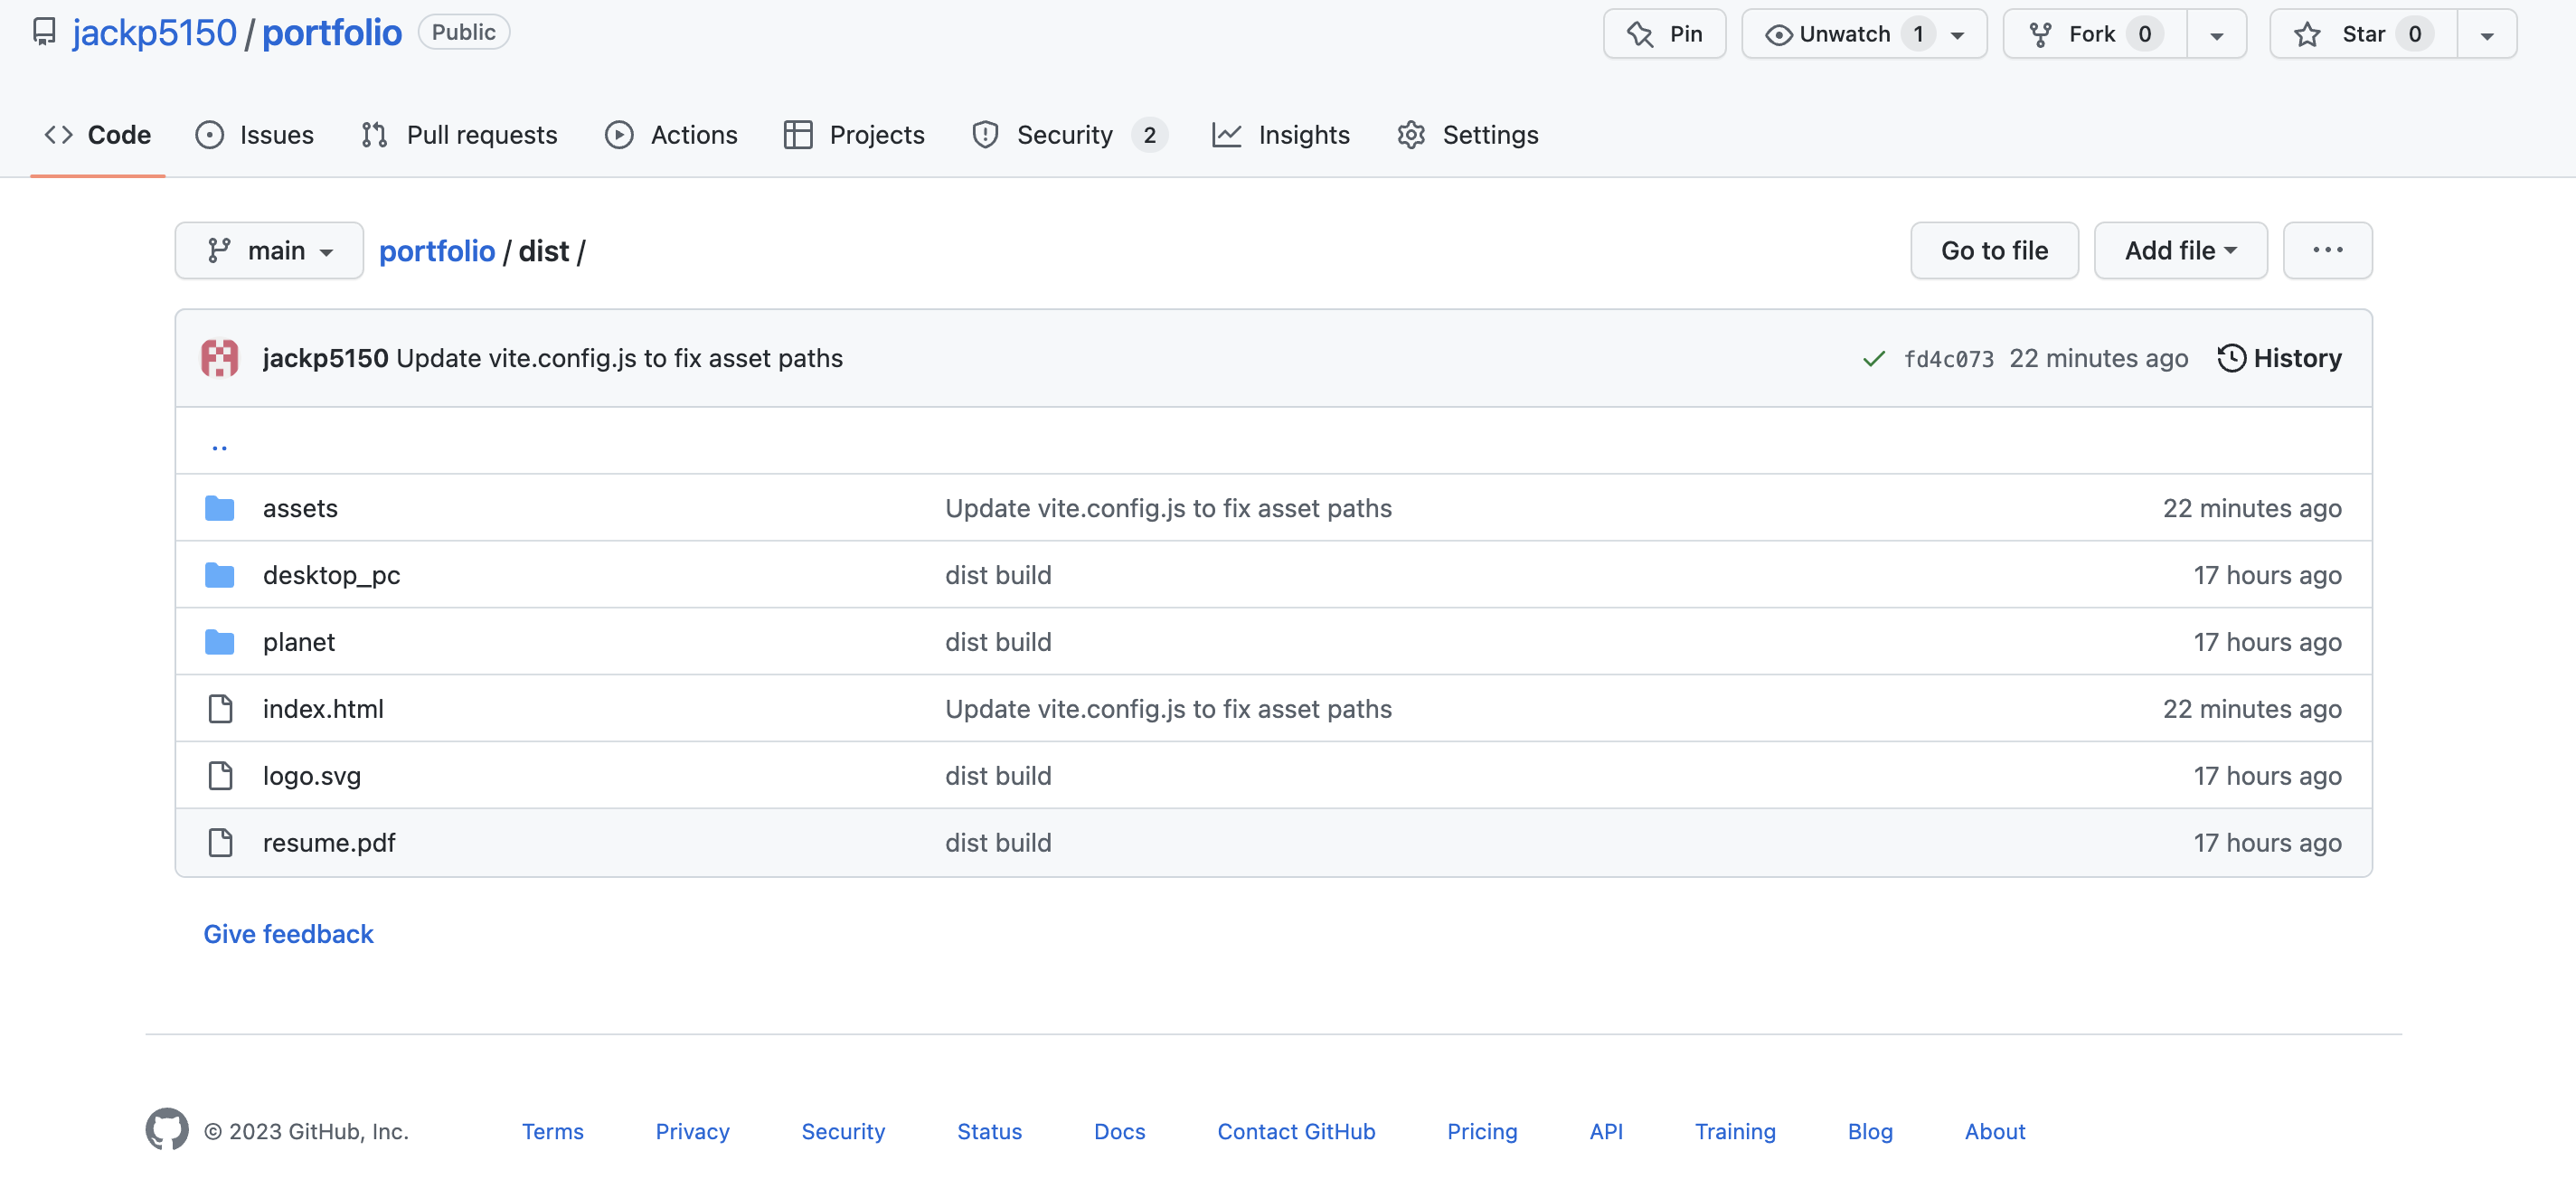Fork the portfolio repository
The width and height of the screenshot is (2576, 1198).
pyautogui.click(x=2094, y=34)
